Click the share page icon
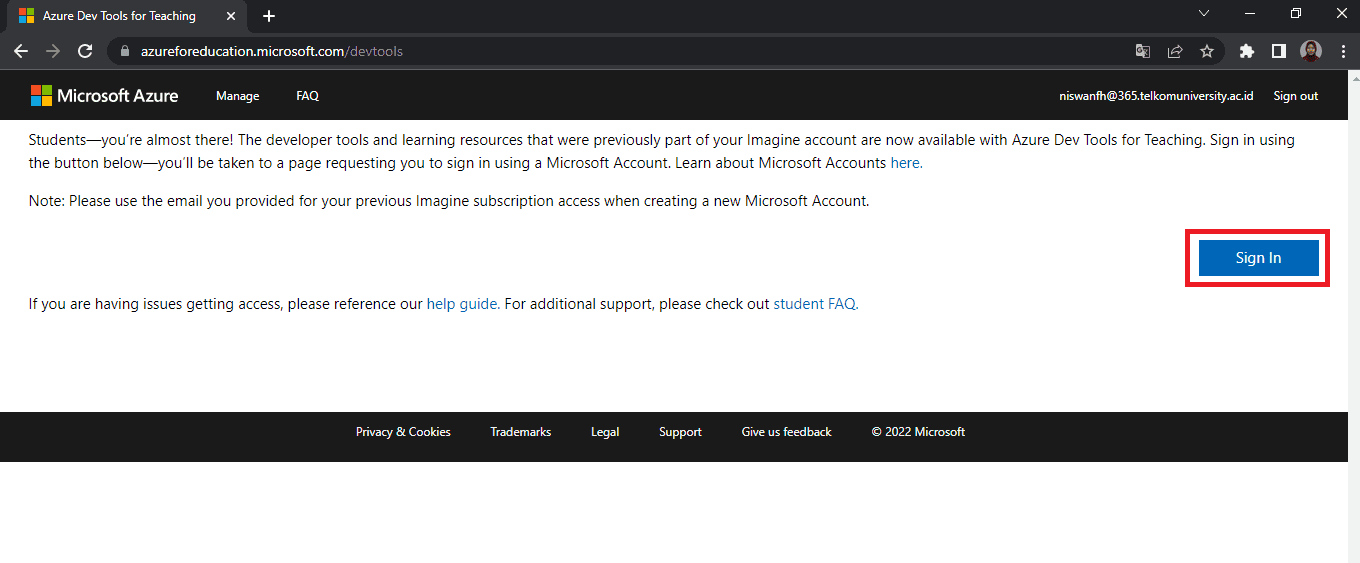Image resolution: width=1360 pixels, height=563 pixels. (x=1175, y=51)
